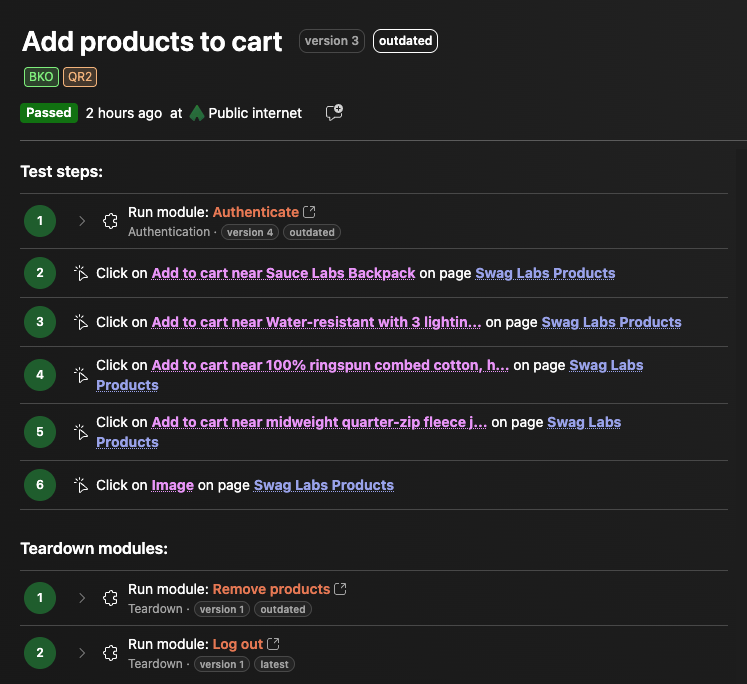Click step 5 green number circle

coord(40,432)
